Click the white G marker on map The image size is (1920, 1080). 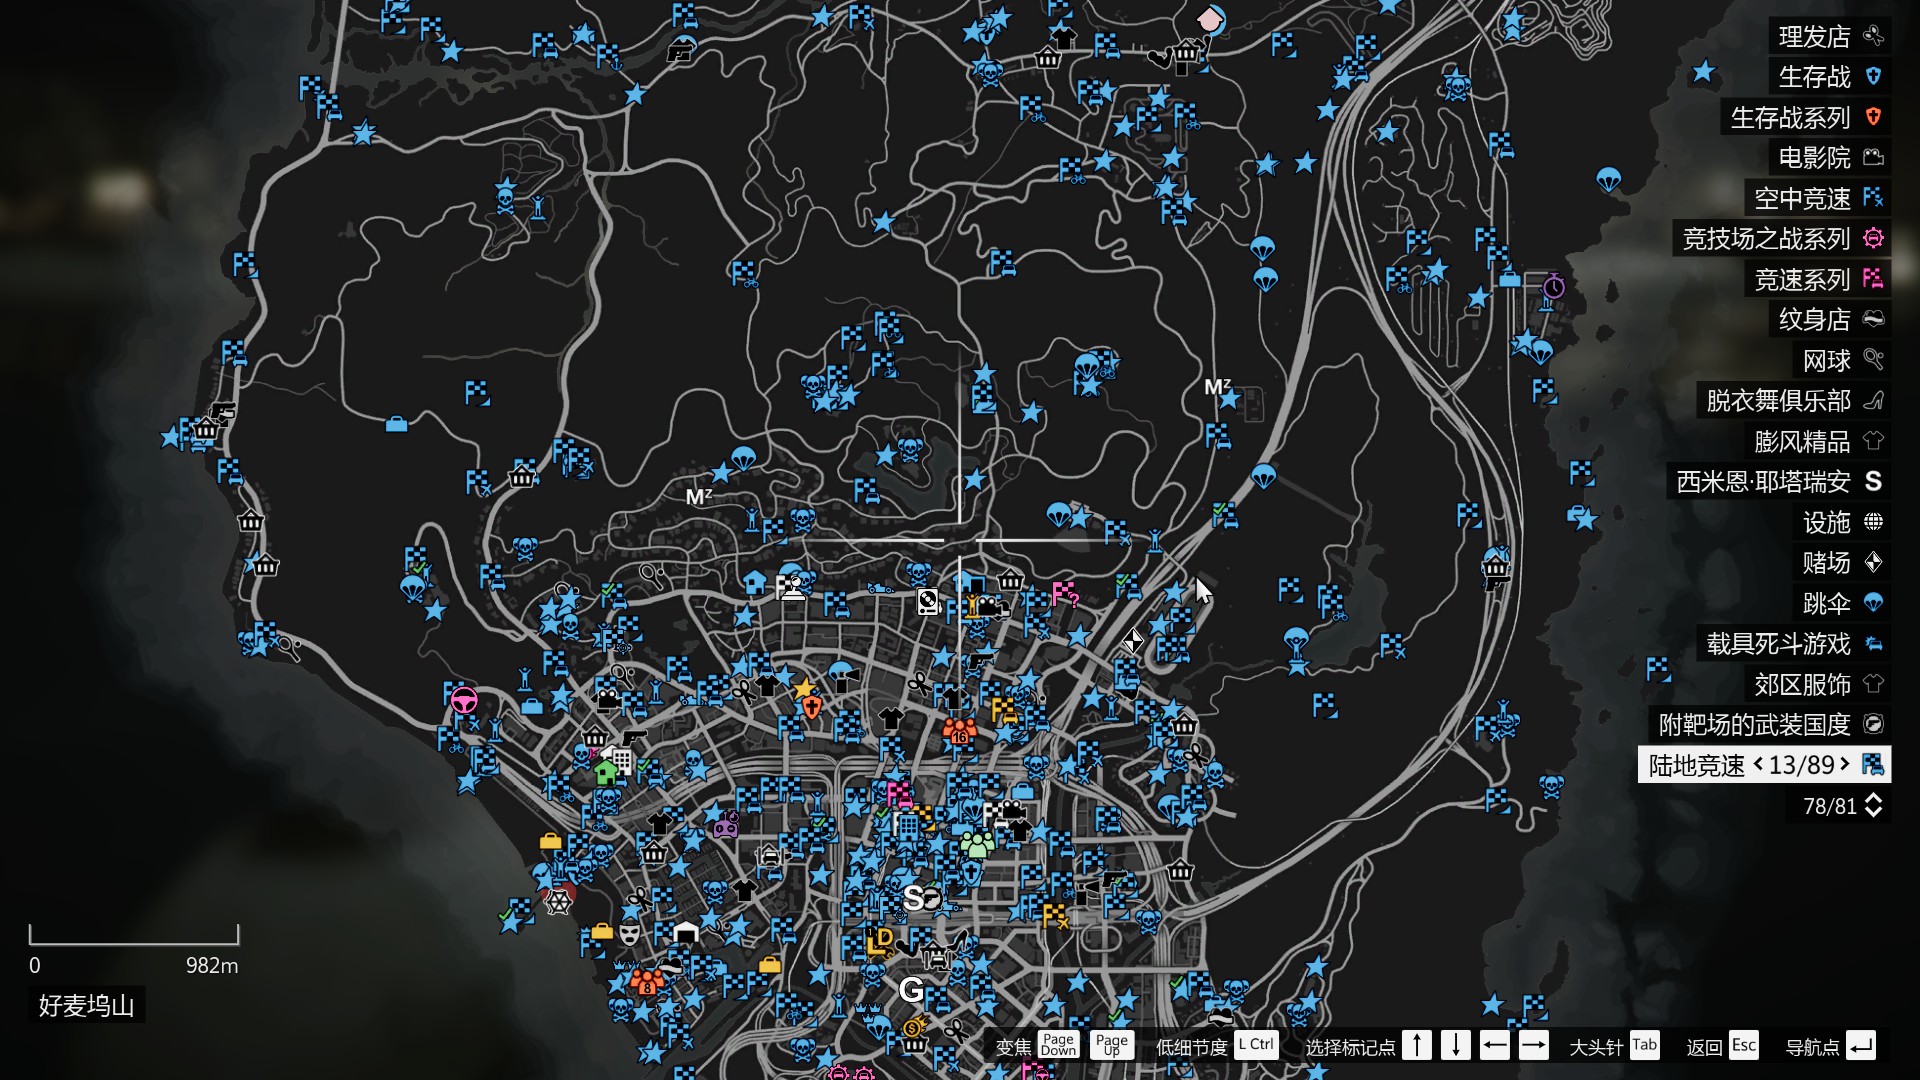(x=910, y=990)
